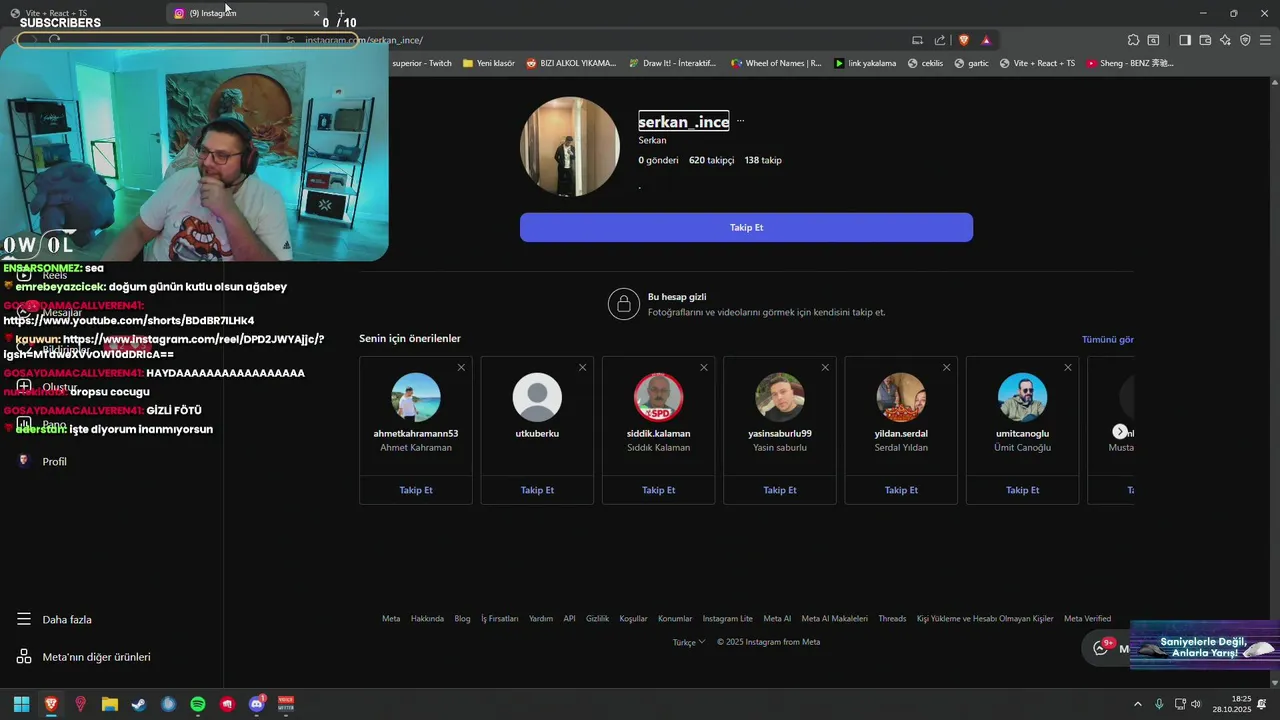
Task: Open the Profil sidebar item
Action: (x=42, y=461)
